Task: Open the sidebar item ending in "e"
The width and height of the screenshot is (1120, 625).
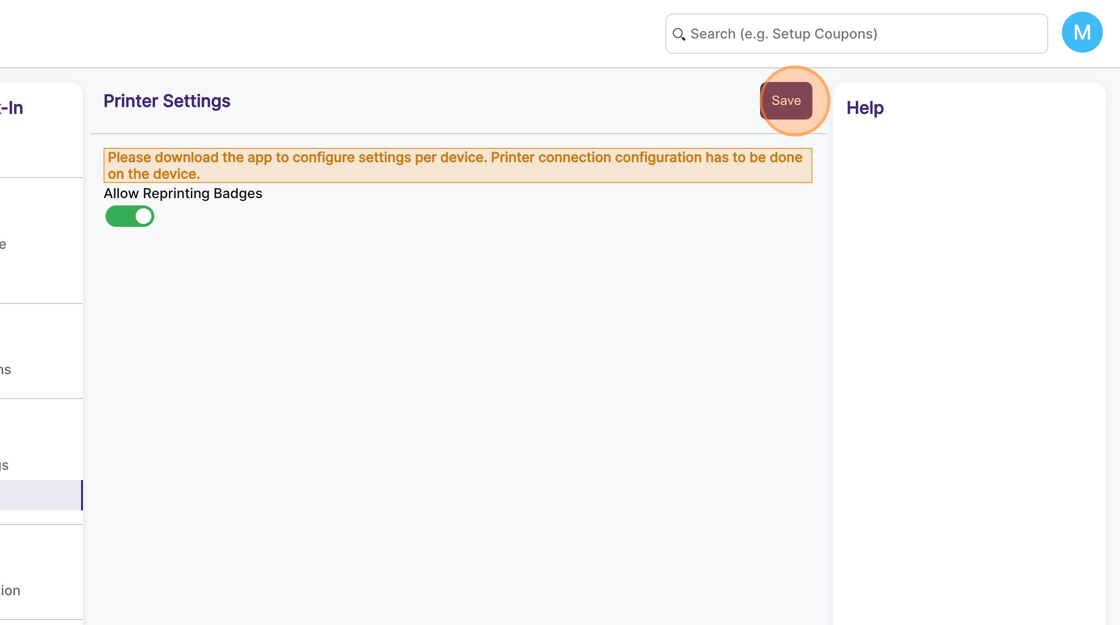Action: (4, 244)
